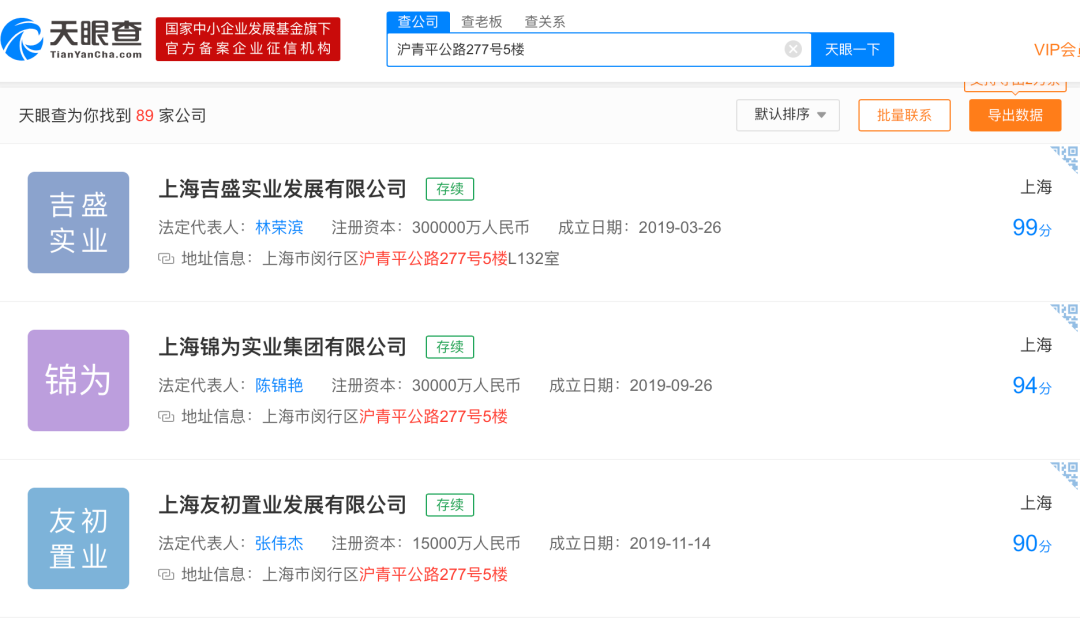Open QR code for 上海吉盛实业发展有限公司
The image size is (1080, 618).
[x=1065, y=158]
